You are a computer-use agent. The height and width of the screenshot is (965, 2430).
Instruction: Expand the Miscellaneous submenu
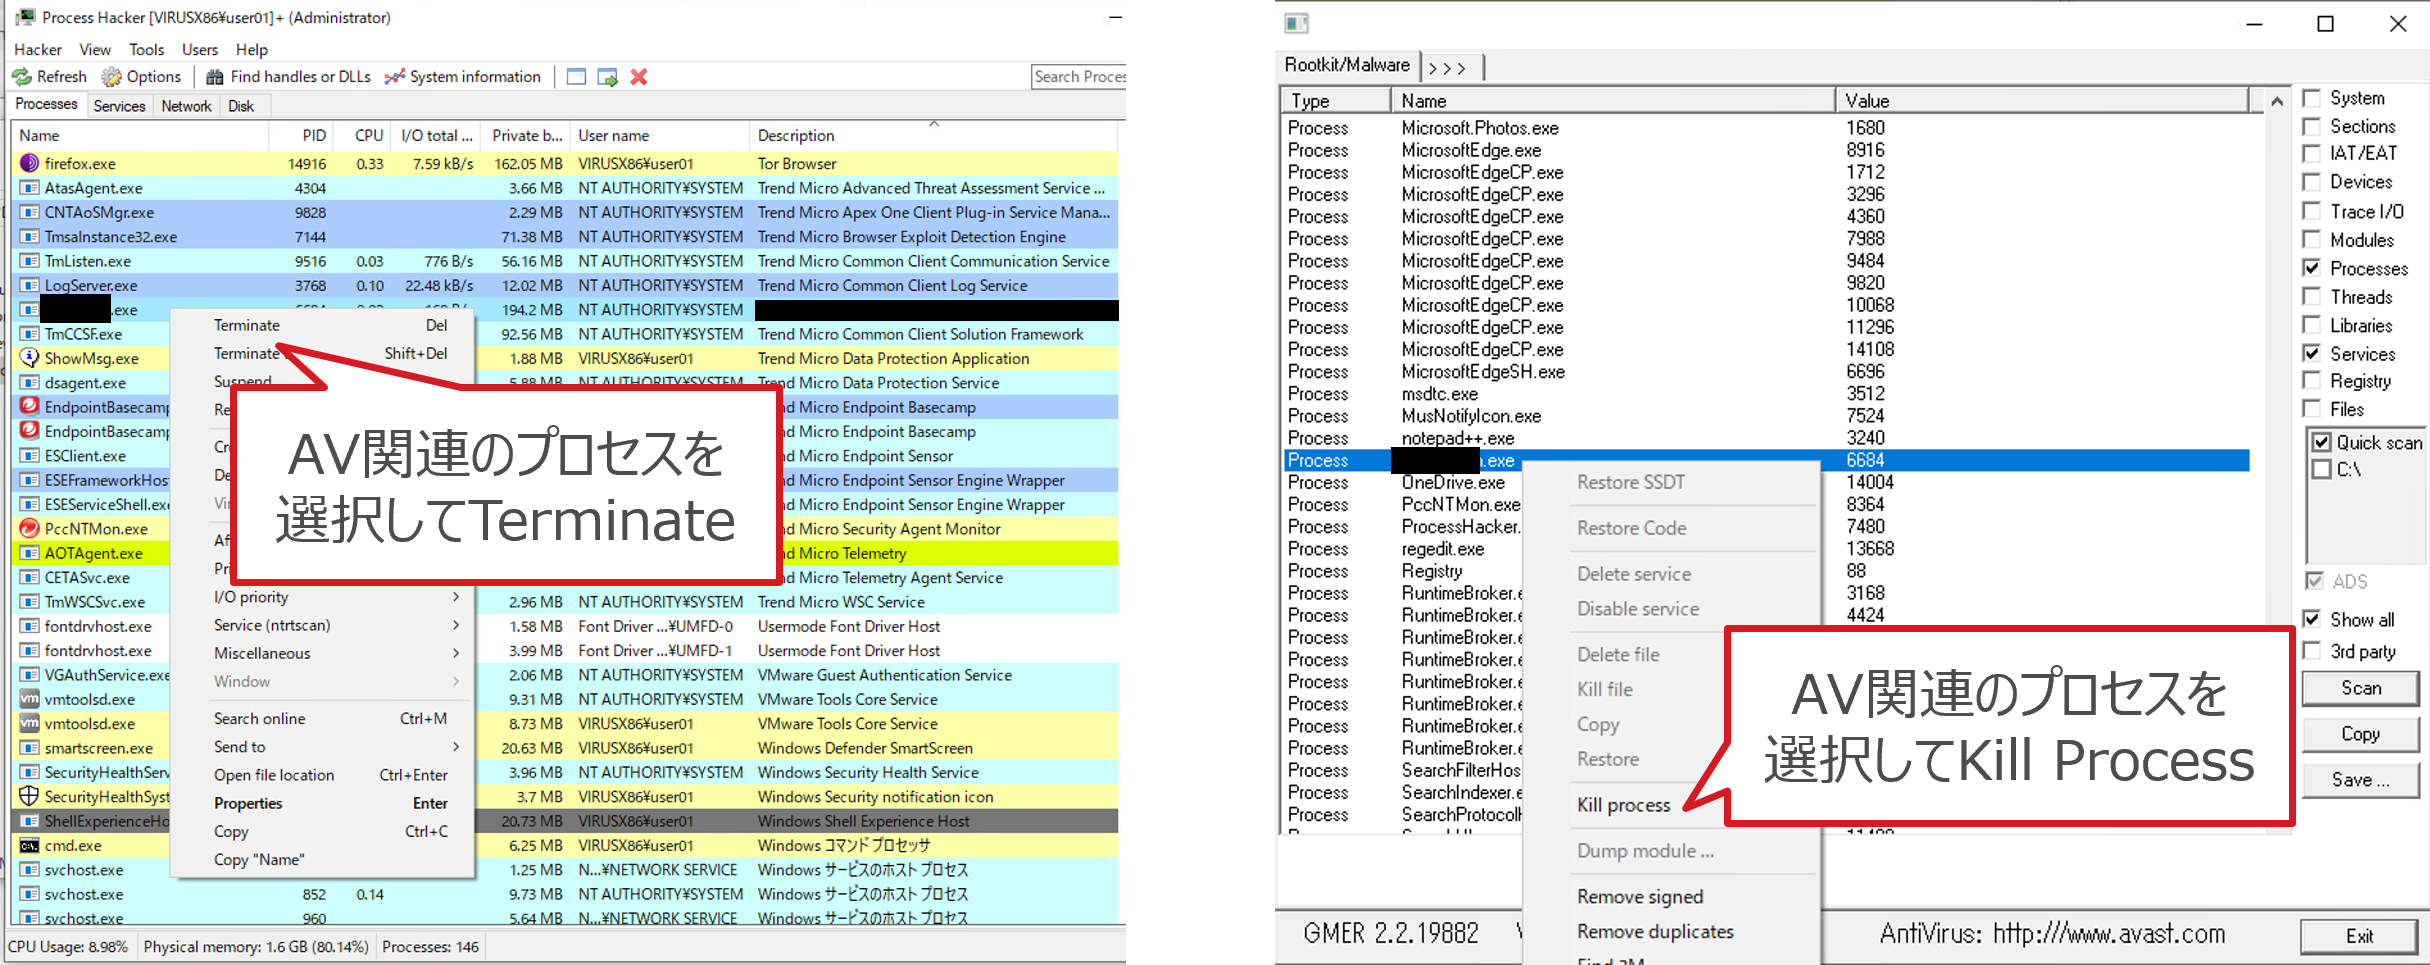click(x=456, y=653)
